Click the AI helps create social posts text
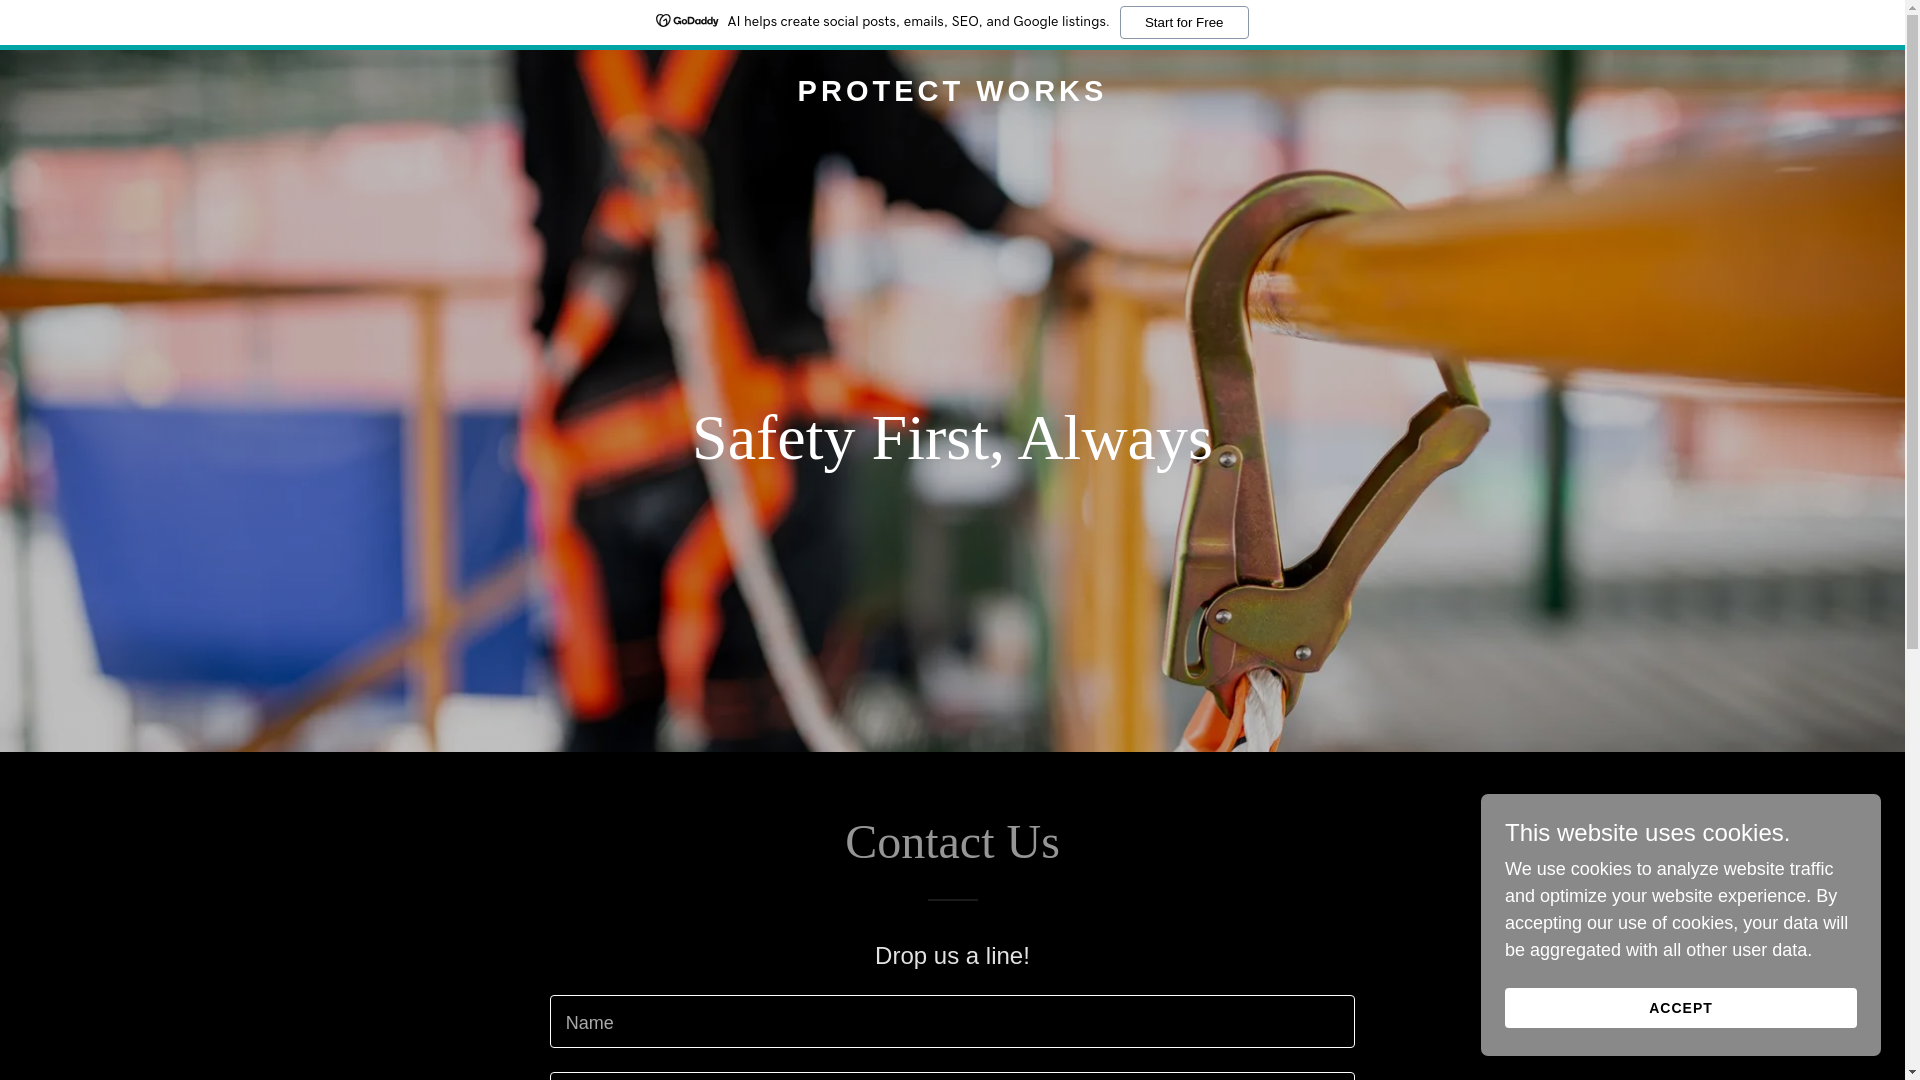Viewport: 1920px width, 1080px height. point(918,21)
